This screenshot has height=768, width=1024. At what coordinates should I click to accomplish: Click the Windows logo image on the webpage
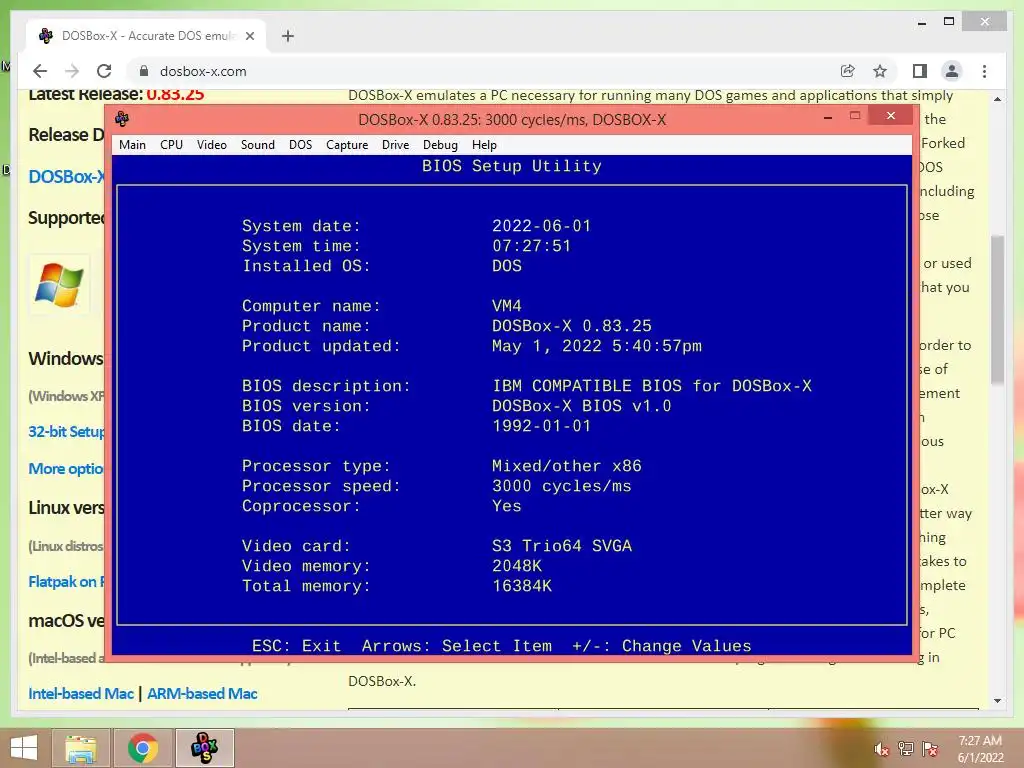coord(59,285)
